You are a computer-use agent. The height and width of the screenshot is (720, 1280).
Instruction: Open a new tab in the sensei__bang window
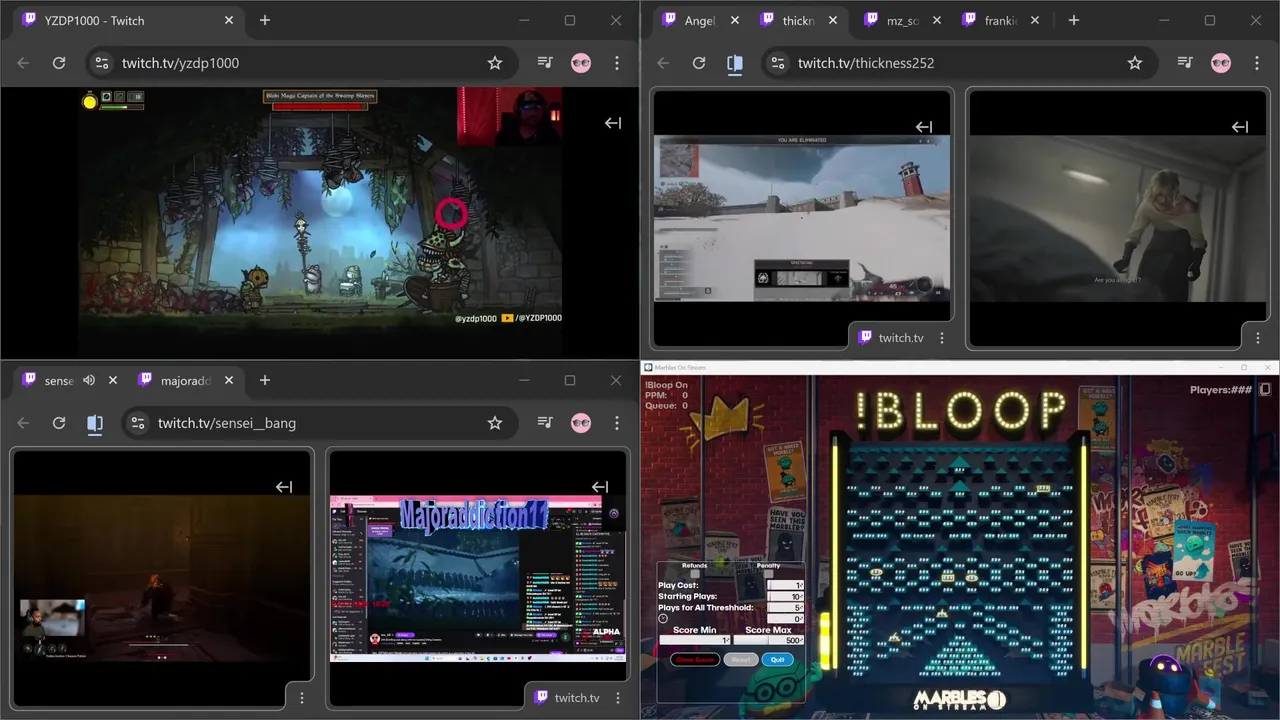(x=265, y=380)
